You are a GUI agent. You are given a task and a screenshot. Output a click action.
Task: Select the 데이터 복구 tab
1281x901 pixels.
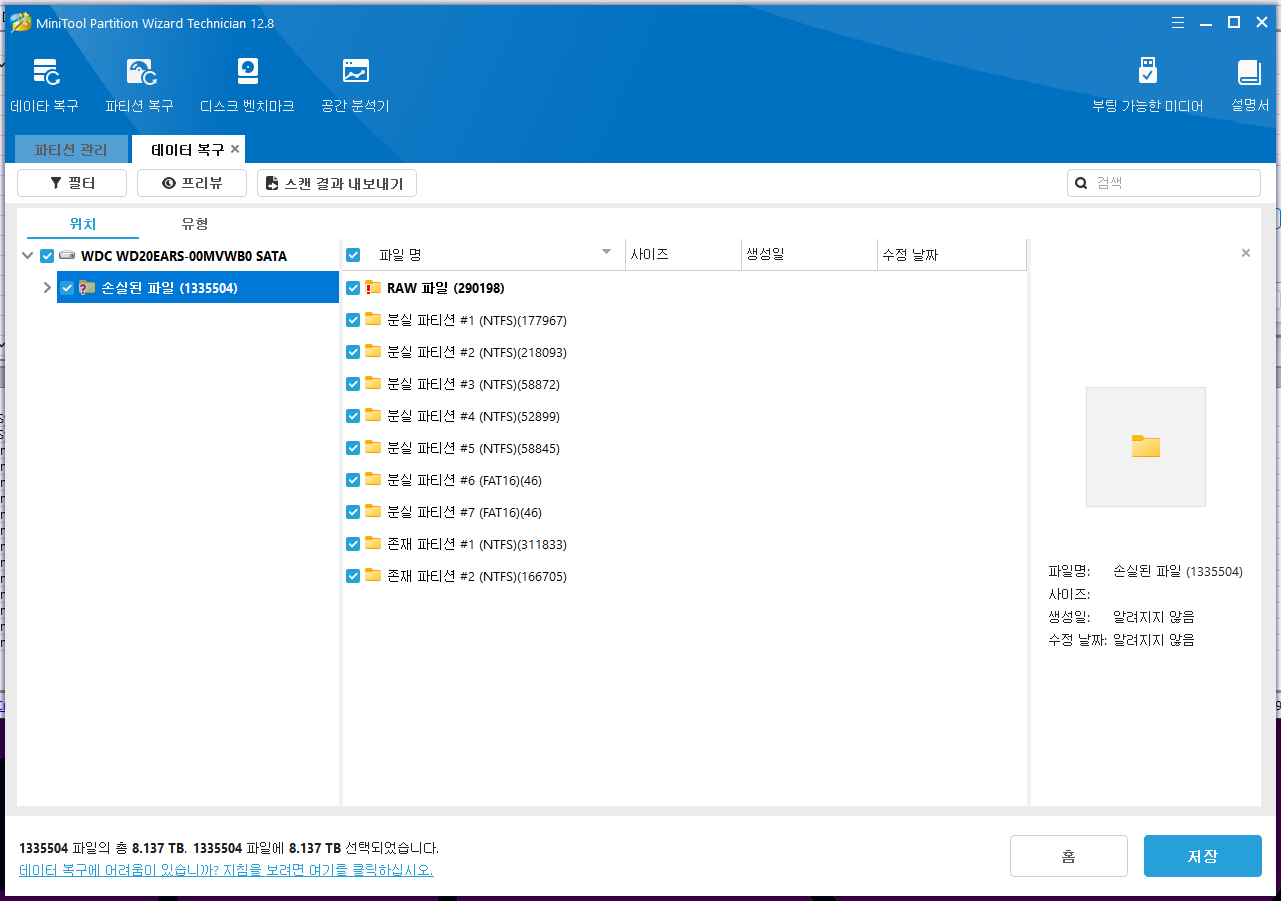188,149
